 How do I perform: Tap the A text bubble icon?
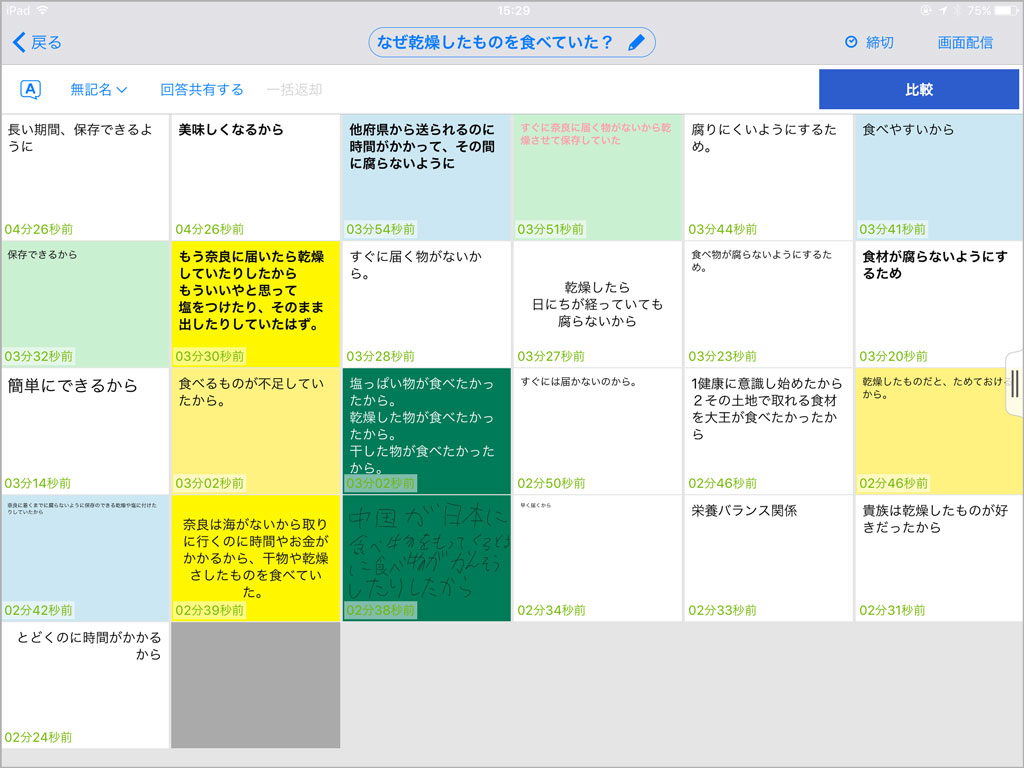pos(31,90)
